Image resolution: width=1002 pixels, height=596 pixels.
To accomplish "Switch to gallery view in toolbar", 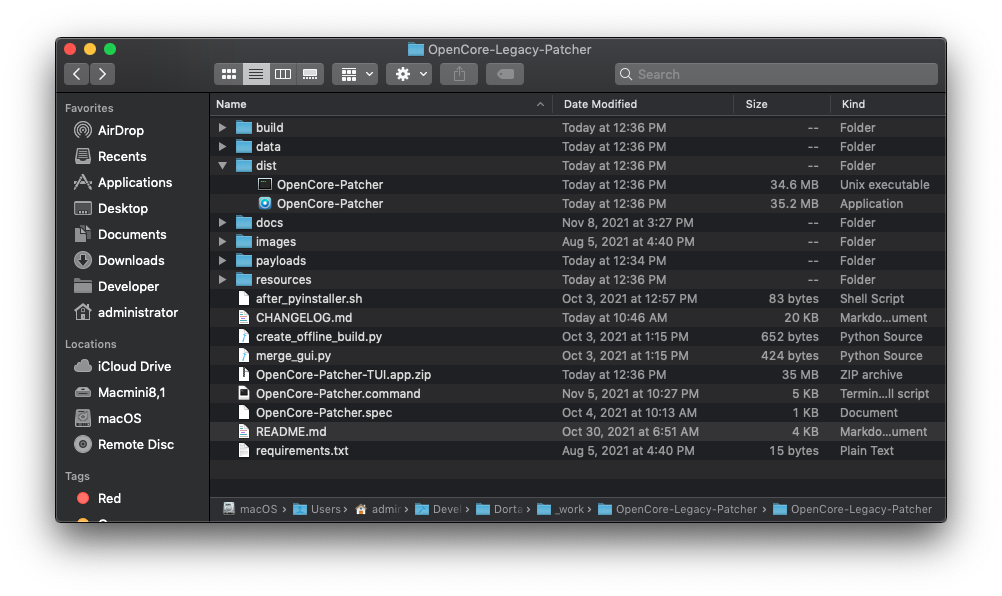I will tap(310, 74).
